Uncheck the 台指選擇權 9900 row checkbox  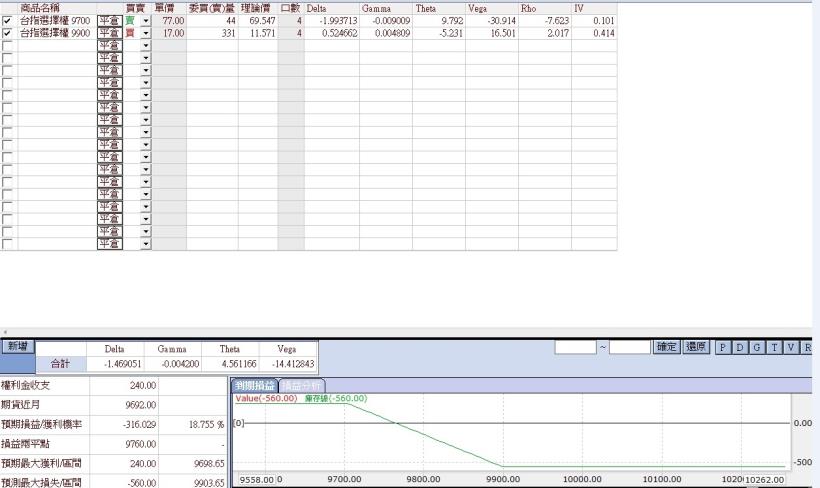click(8, 33)
